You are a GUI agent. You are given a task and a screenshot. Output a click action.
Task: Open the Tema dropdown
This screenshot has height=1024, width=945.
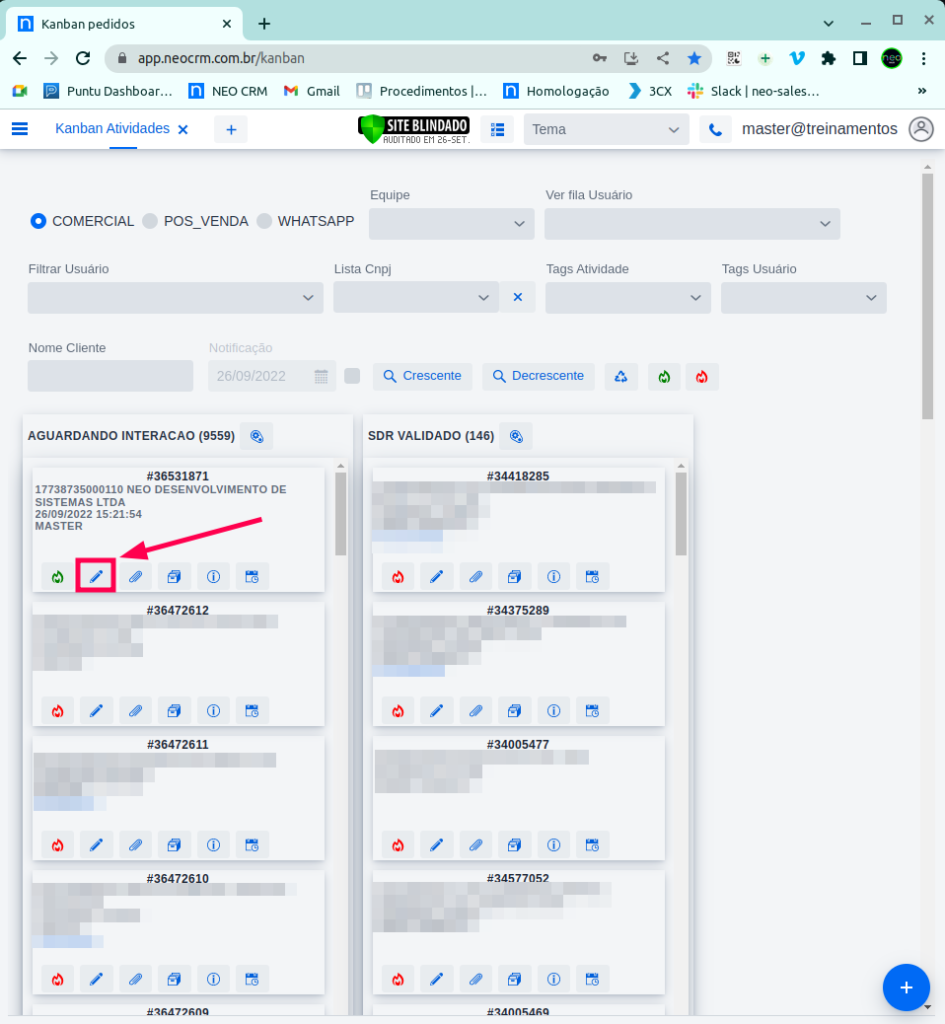pos(606,130)
